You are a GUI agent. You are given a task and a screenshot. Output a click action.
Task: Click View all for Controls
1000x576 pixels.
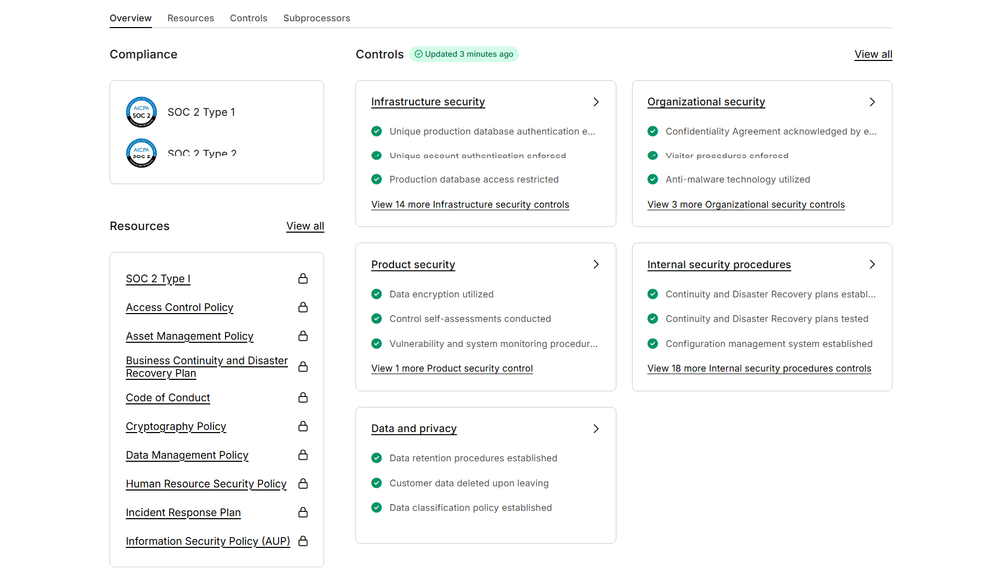point(873,54)
